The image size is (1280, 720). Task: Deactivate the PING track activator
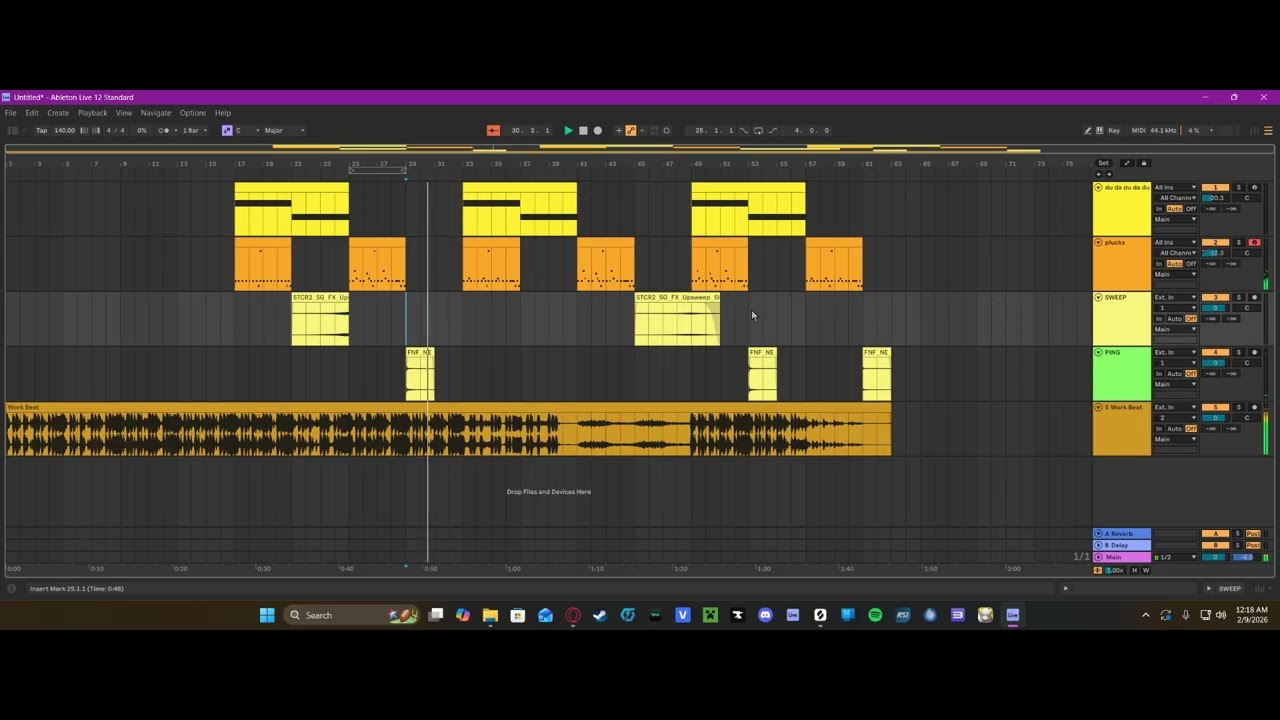pyautogui.click(x=1215, y=352)
